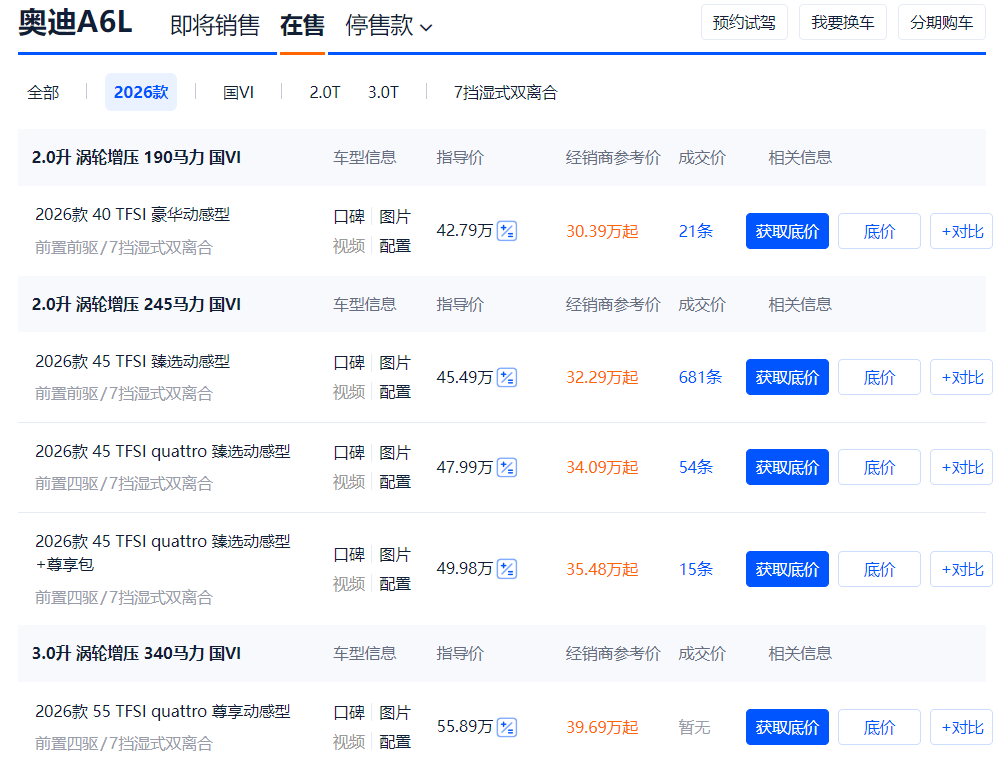Image resolution: width=999 pixels, height=762 pixels.
Task: Open the calculator icon next to 49.98万
Action: pyautogui.click(x=507, y=569)
